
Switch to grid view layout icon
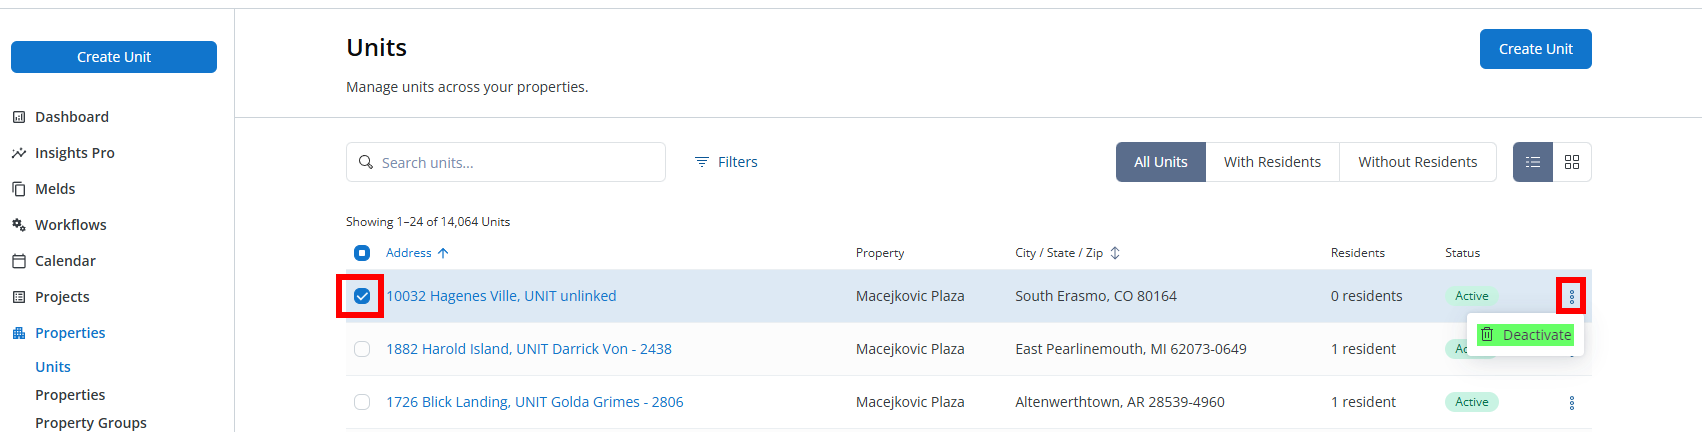tap(1572, 162)
